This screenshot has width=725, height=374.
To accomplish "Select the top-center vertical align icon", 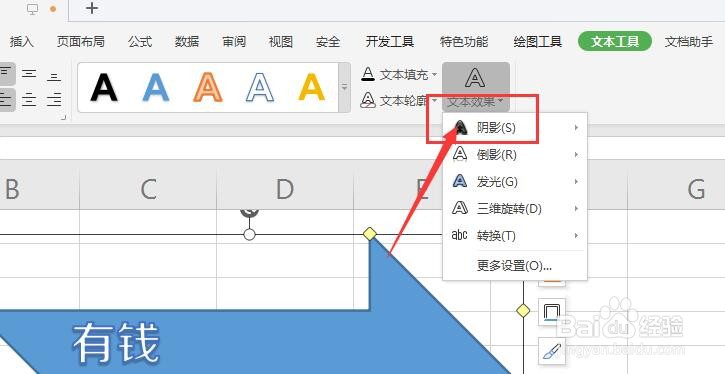I will 29,74.
